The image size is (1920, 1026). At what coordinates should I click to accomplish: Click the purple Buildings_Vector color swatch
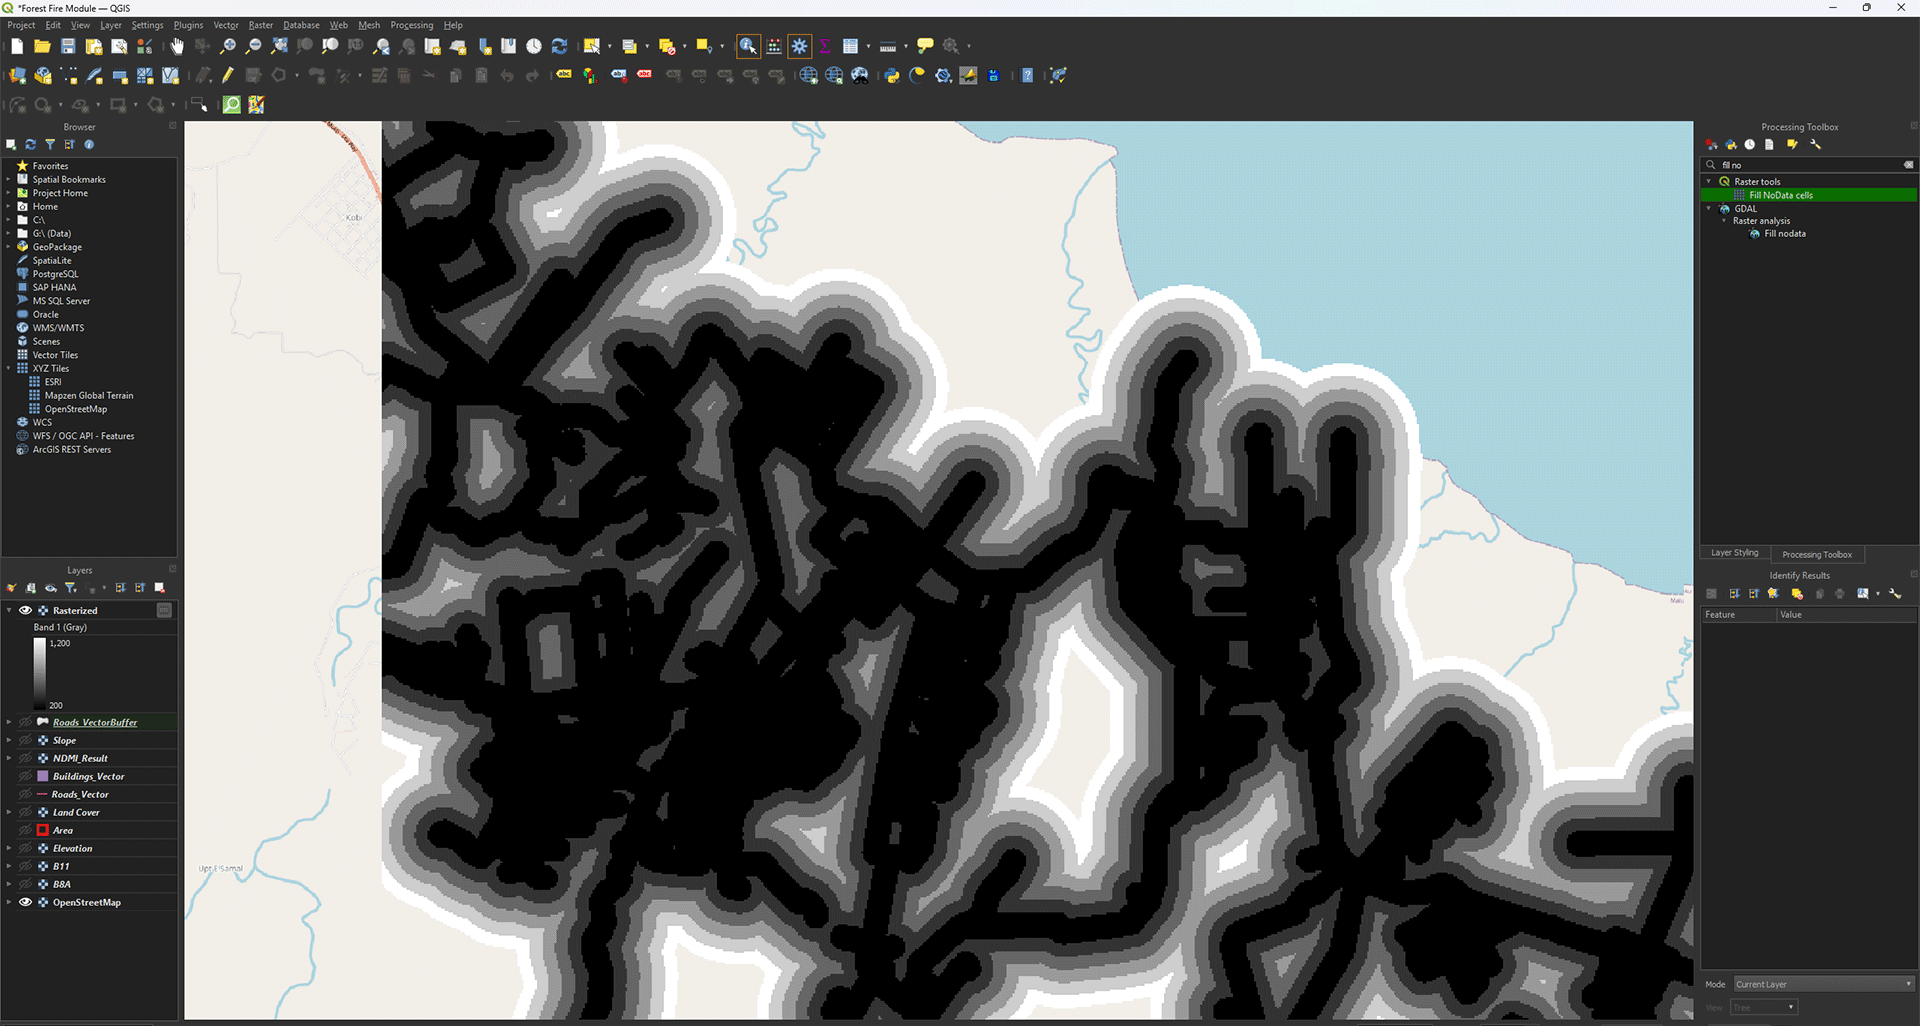[43, 776]
